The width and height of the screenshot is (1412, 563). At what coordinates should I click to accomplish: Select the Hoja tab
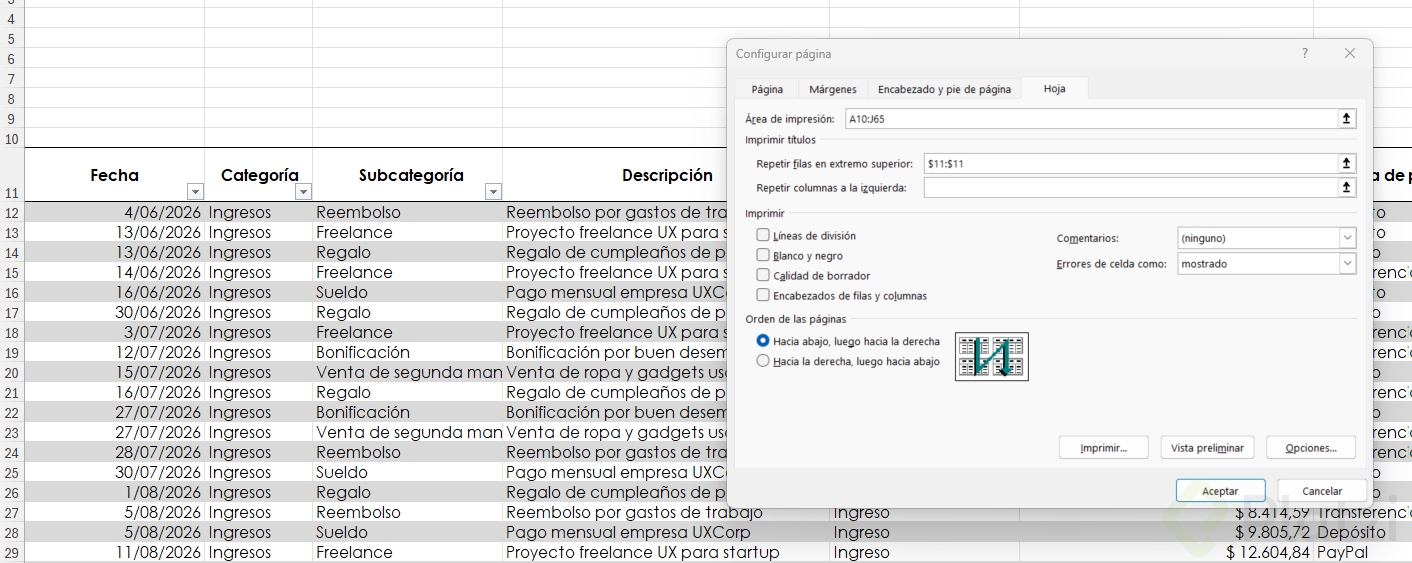[1054, 88]
